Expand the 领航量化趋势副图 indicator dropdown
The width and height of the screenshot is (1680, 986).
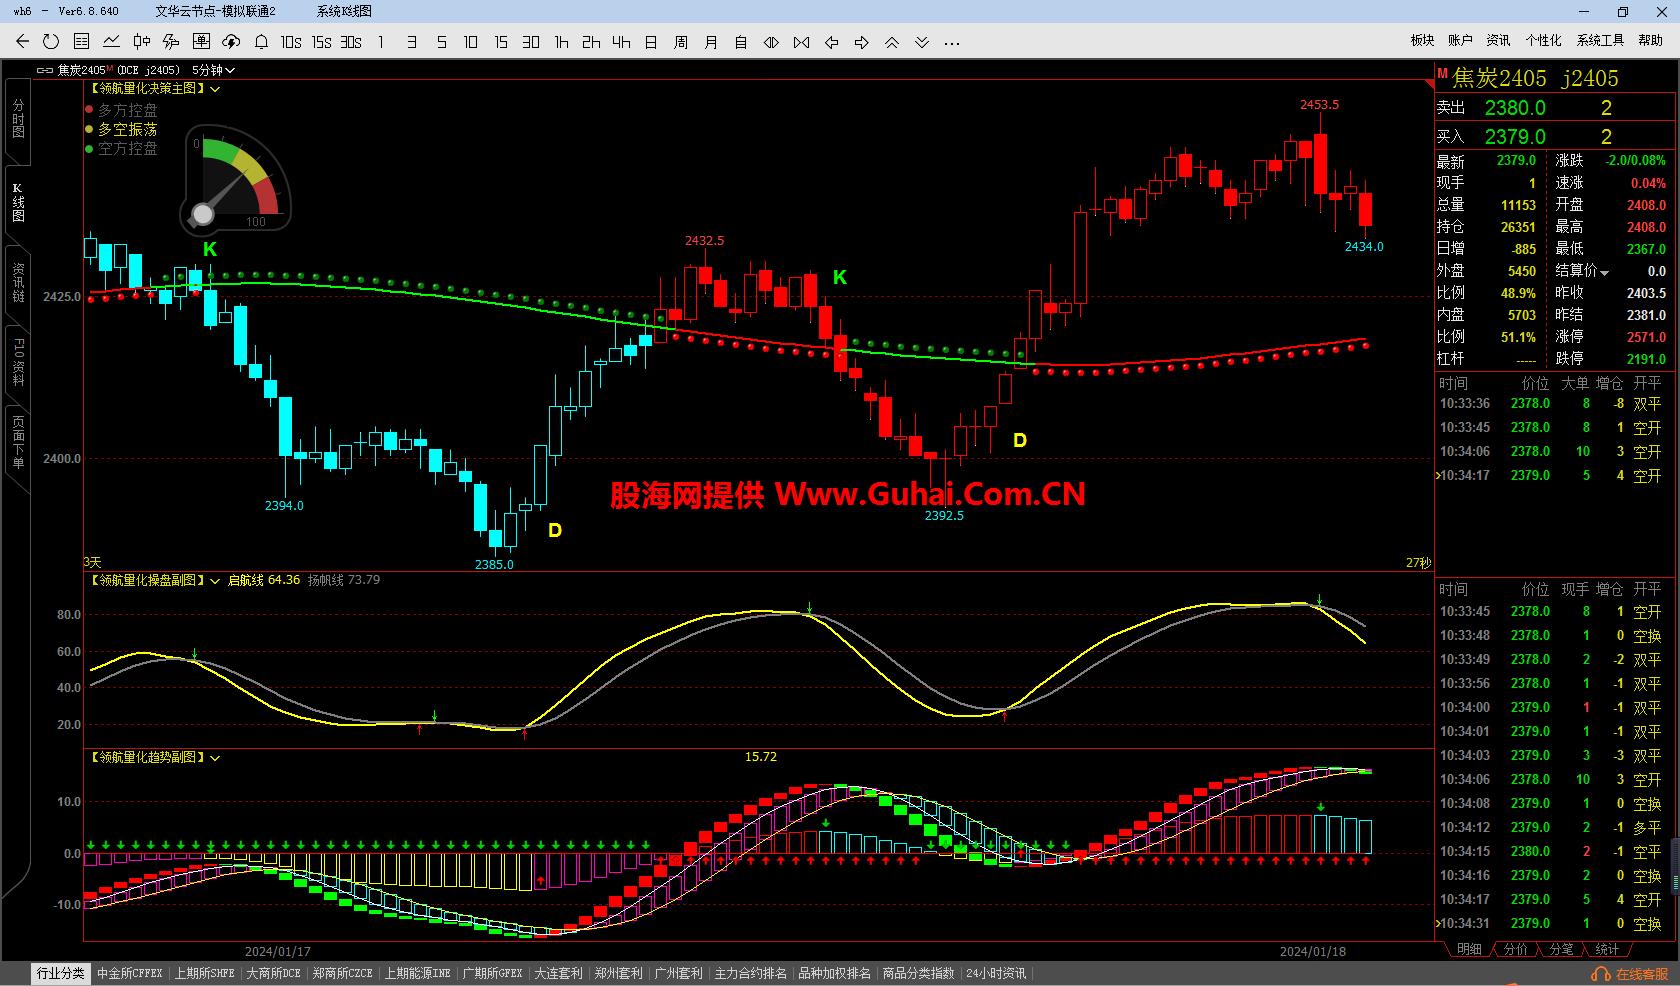pos(214,758)
